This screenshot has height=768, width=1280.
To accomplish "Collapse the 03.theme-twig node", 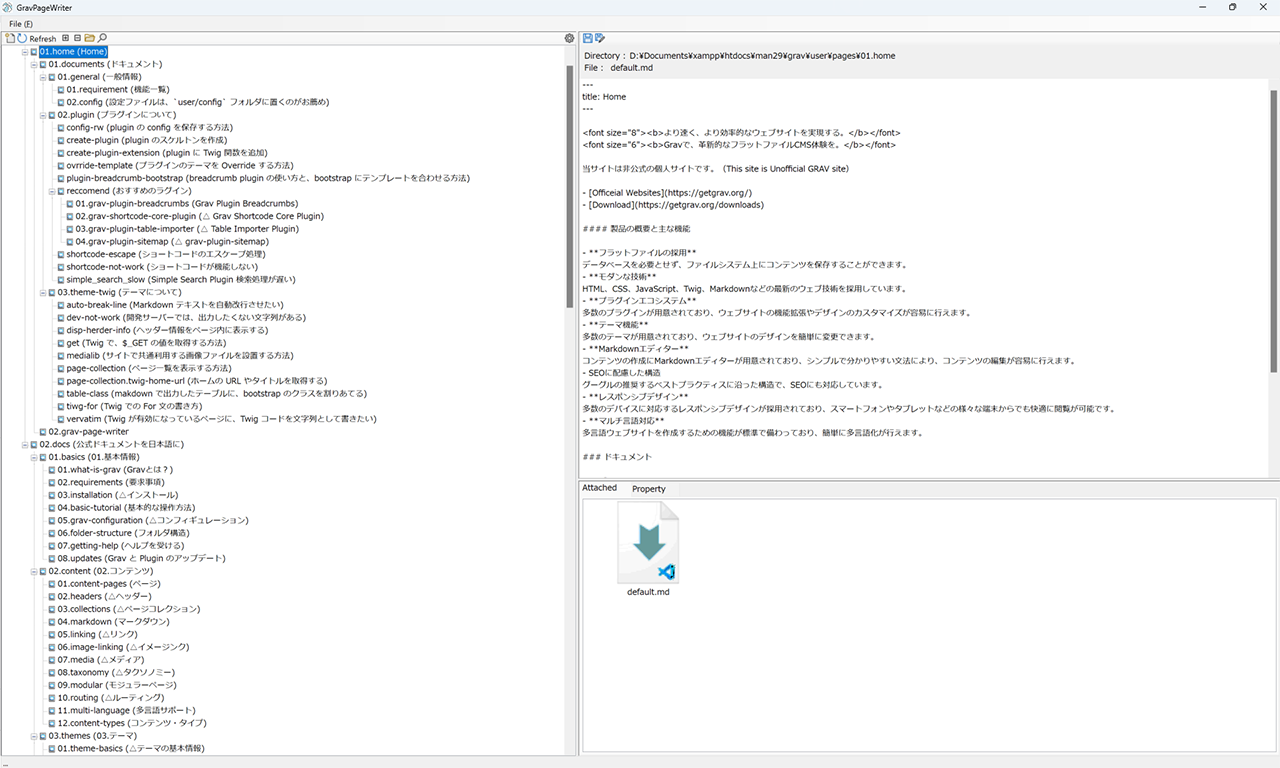I will point(42,292).
